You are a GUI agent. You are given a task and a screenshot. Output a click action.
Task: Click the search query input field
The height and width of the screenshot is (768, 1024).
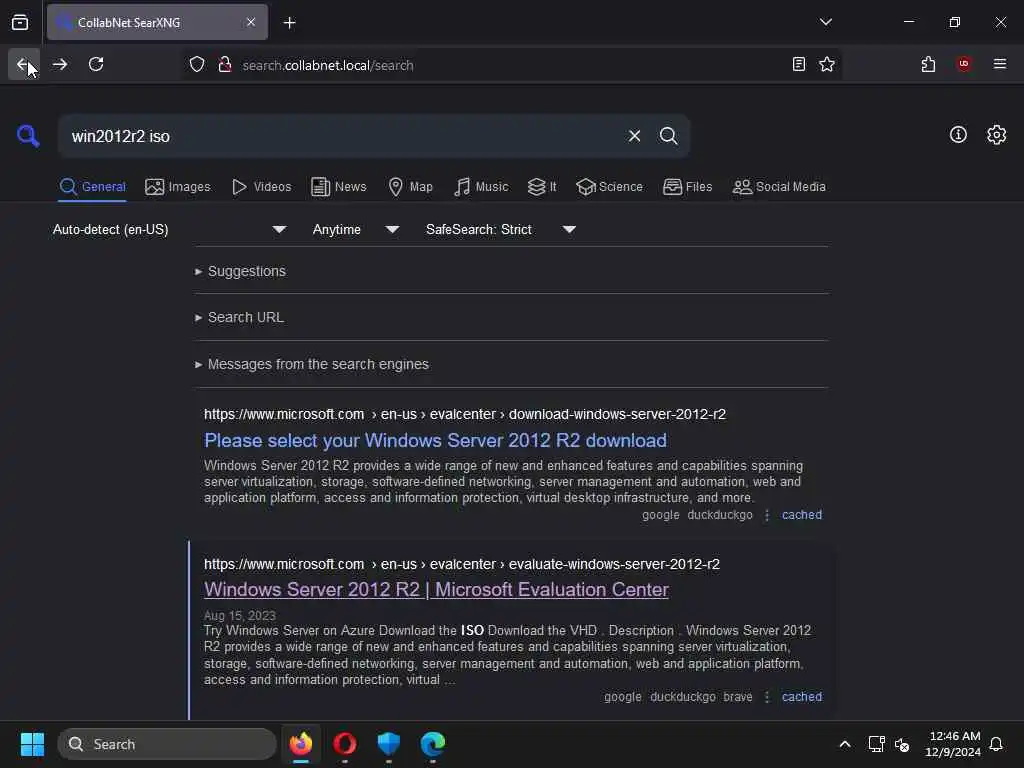coord(340,136)
